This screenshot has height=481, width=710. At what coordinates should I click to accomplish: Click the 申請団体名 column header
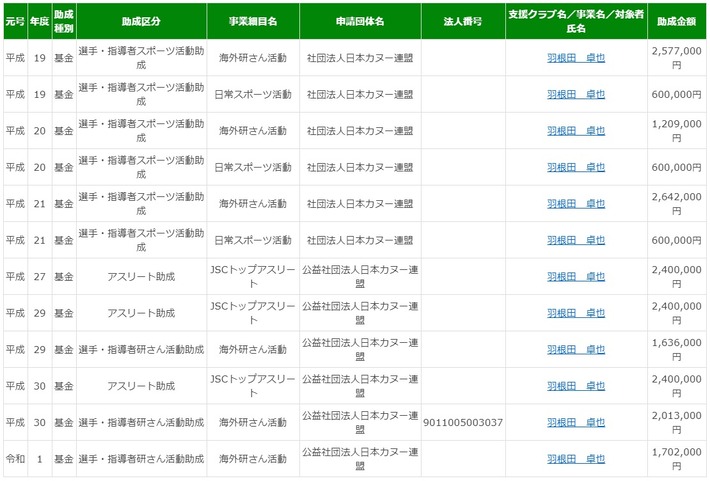pos(360,21)
